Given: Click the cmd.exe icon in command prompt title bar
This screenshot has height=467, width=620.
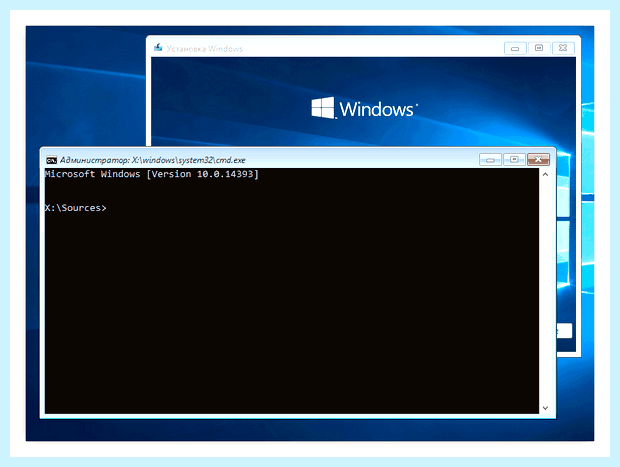Looking at the screenshot, I should tap(51, 160).
